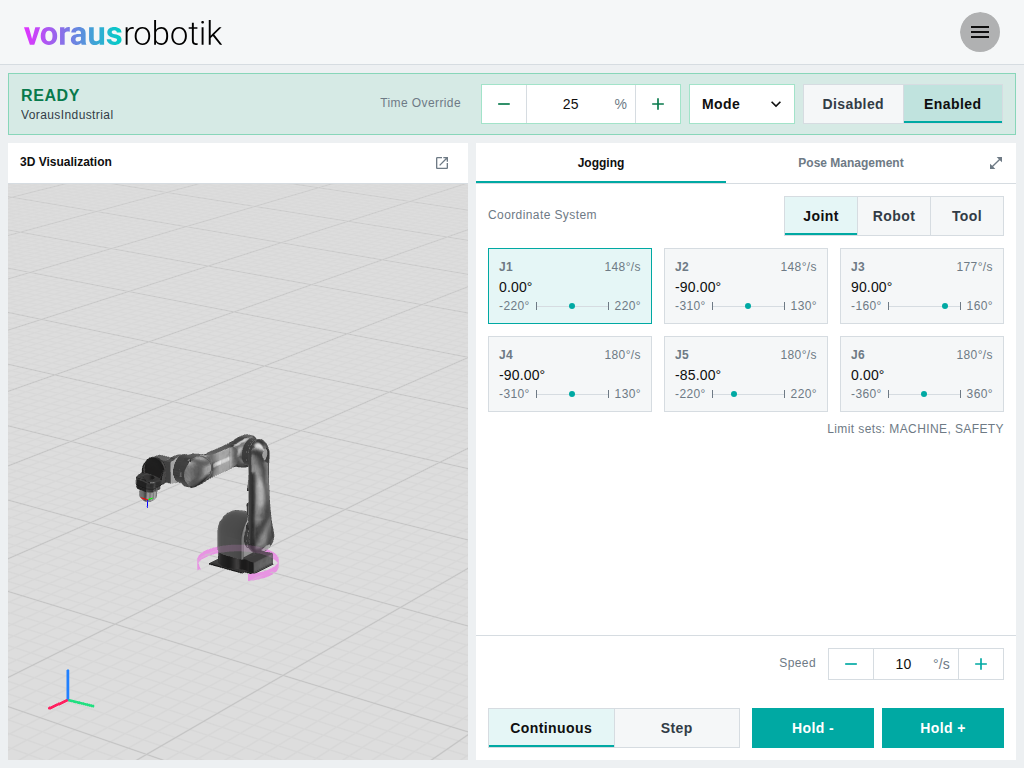This screenshot has height=768, width=1024.
Task: Open the Pose Management tab
Action: tap(851, 163)
